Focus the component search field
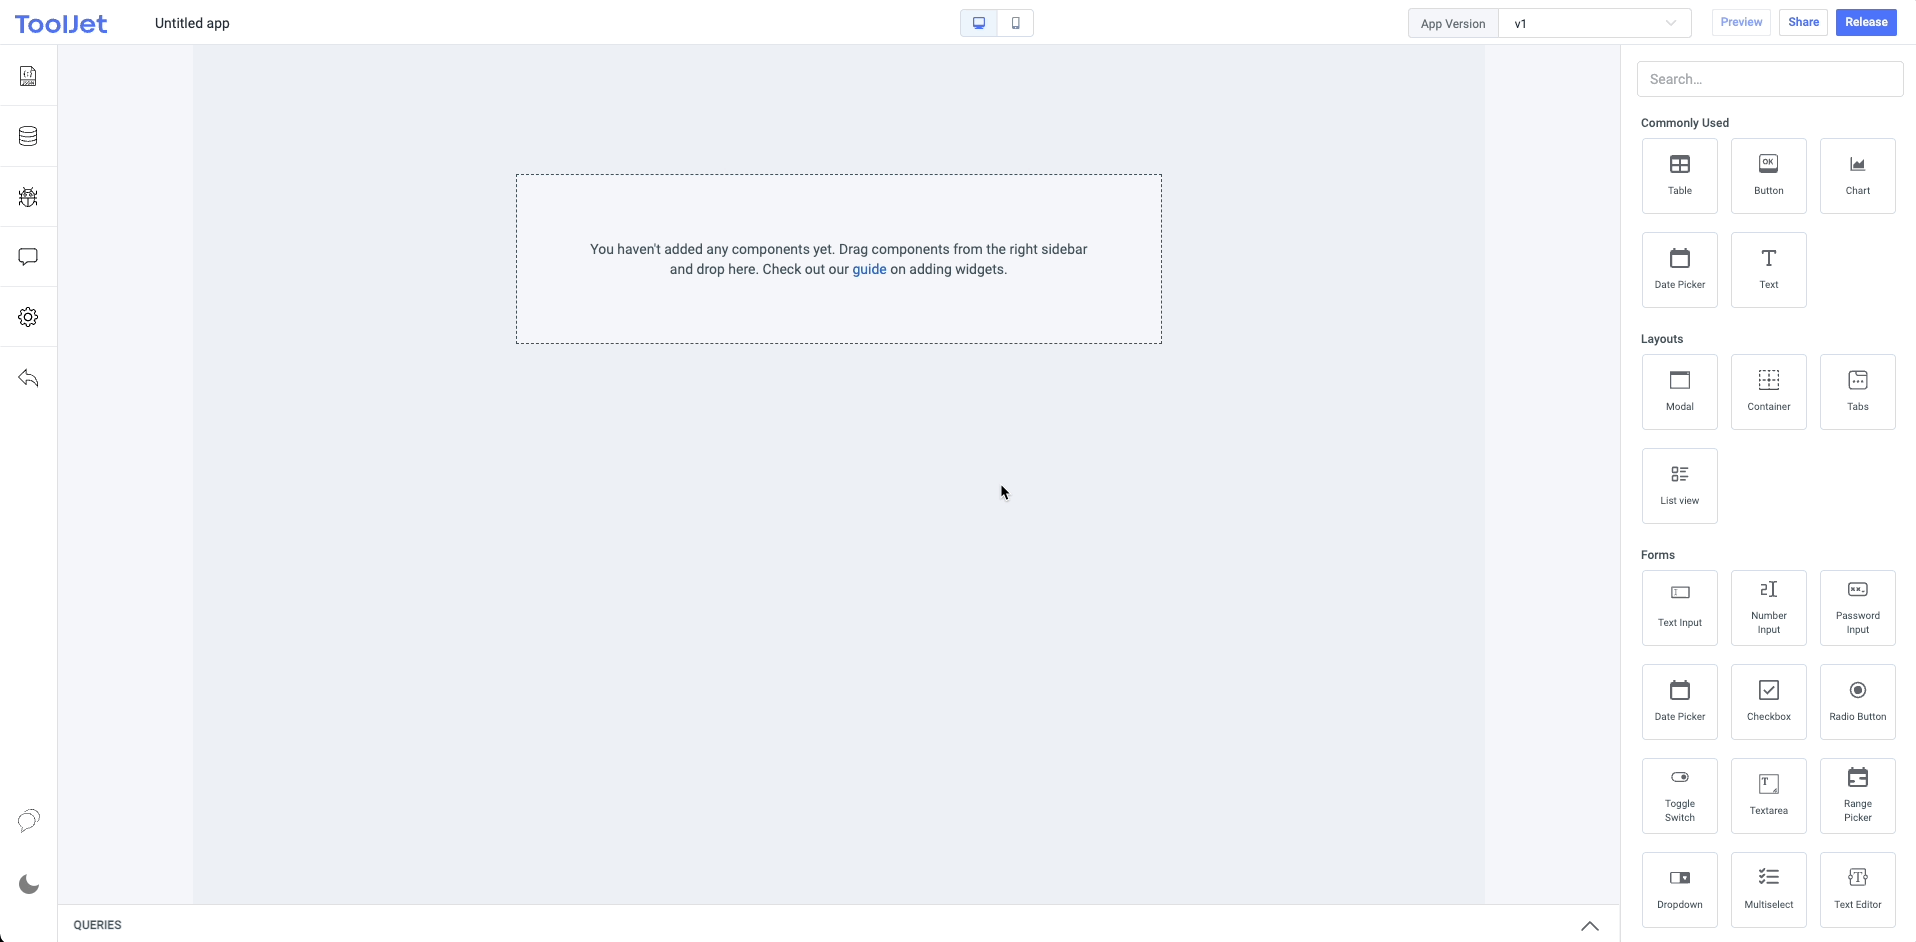1916x942 pixels. click(1769, 79)
